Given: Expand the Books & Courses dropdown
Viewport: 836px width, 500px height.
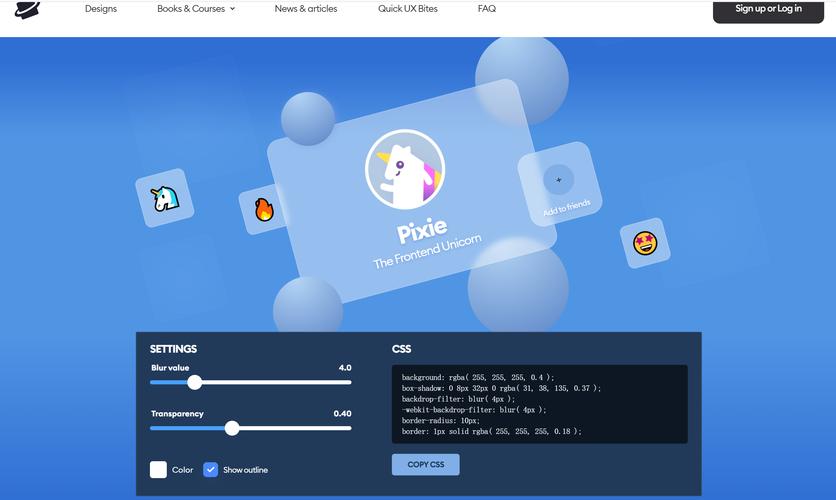Looking at the screenshot, I should pyautogui.click(x=196, y=9).
